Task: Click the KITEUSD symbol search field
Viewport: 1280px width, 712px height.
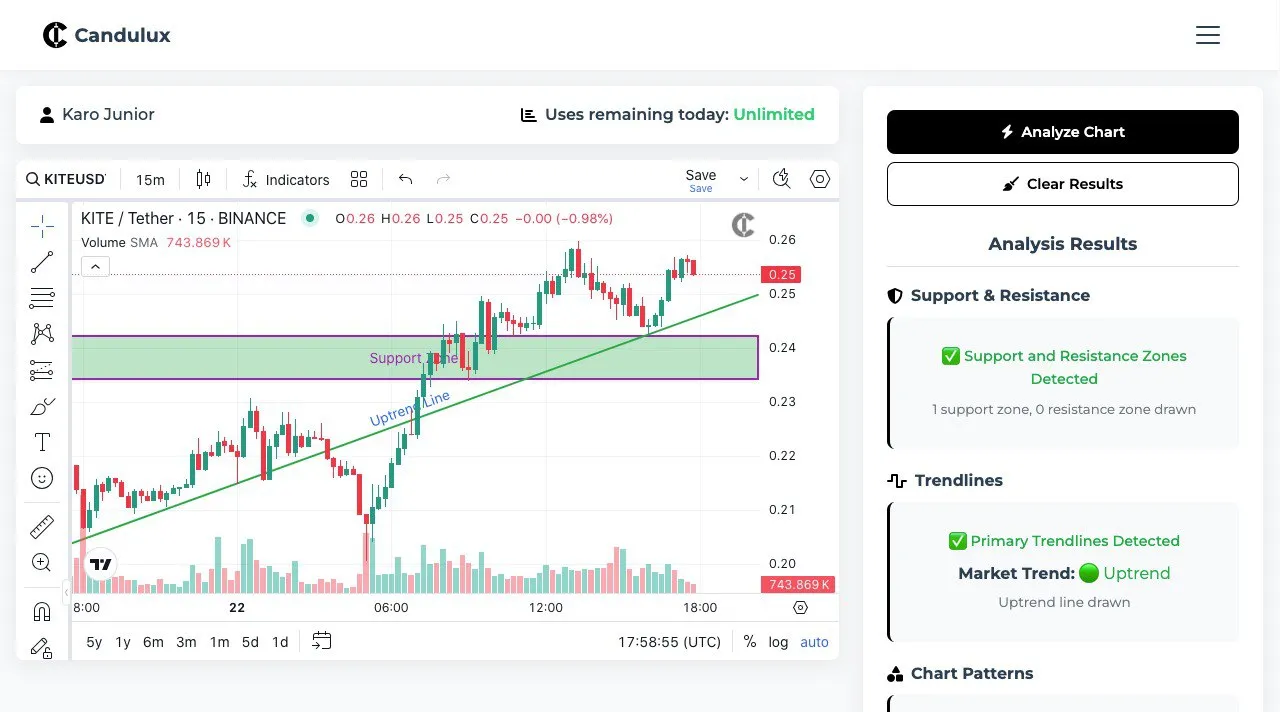Action: coord(67,179)
